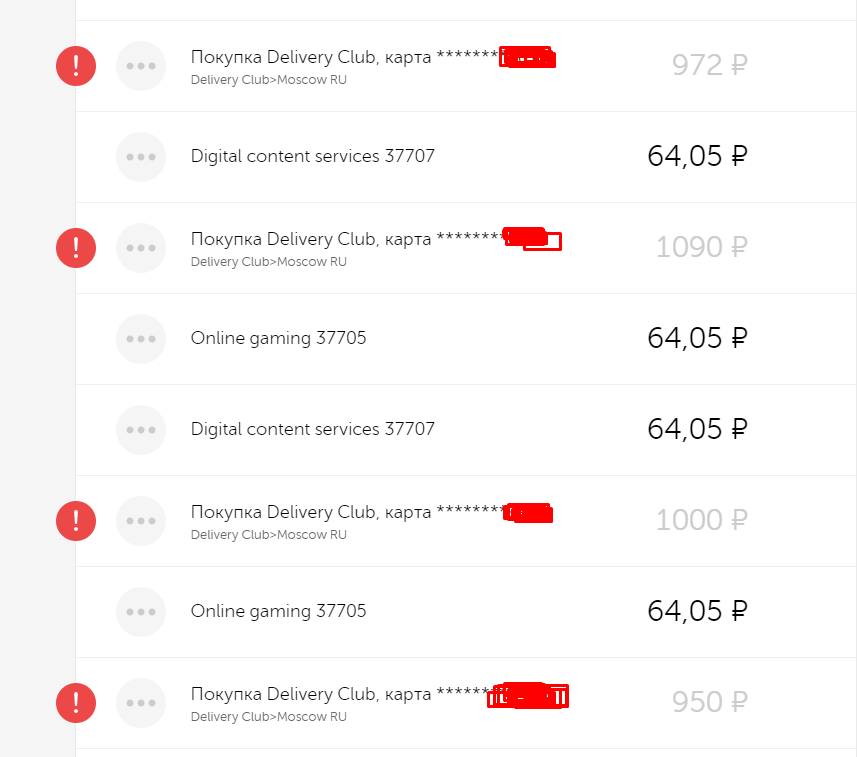
Task: Open category dots icon for 972 ₽ Delivery Club
Action: pyautogui.click(x=141, y=66)
